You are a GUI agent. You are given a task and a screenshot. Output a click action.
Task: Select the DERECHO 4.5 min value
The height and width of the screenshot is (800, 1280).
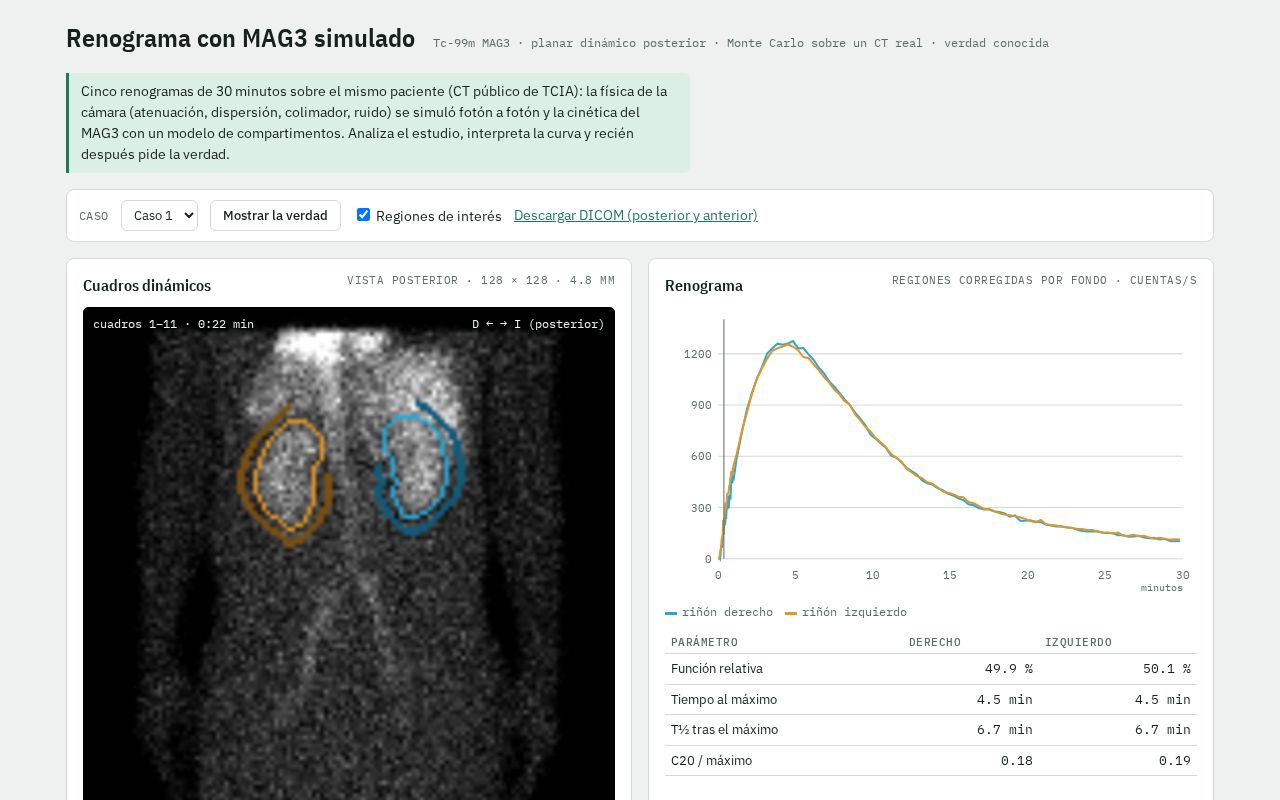[1005, 700]
